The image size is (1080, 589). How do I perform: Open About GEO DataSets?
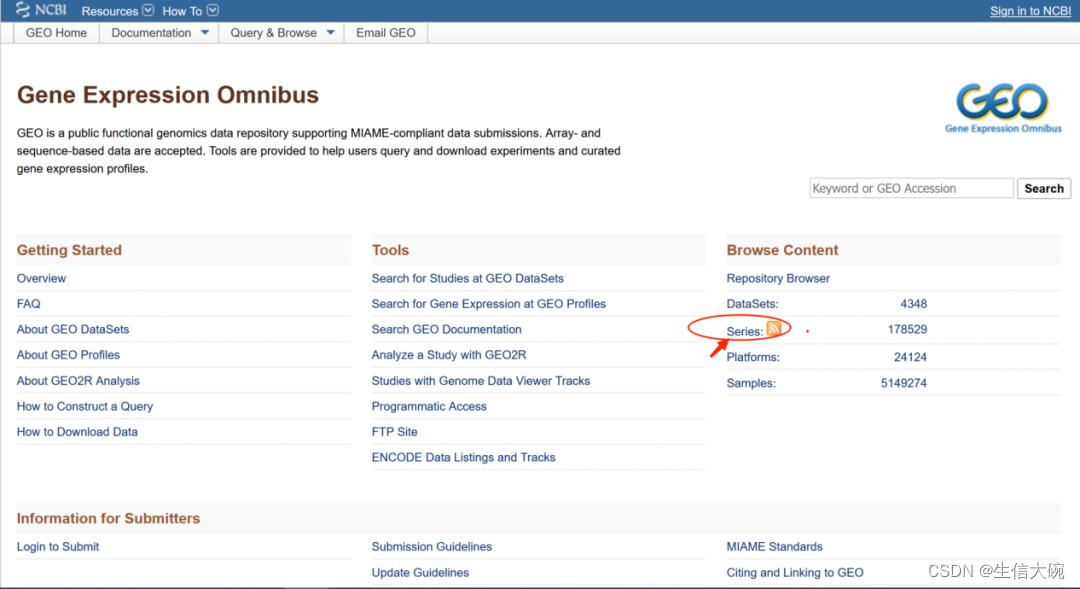tap(73, 329)
